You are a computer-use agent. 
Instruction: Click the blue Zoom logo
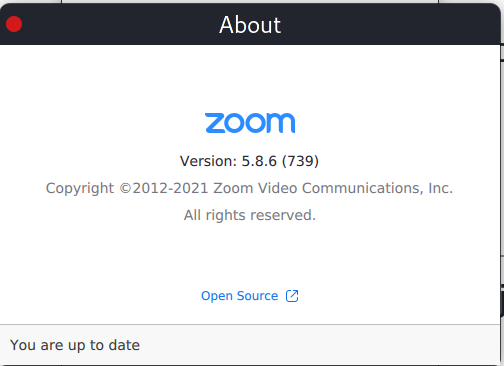(x=250, y=123)
